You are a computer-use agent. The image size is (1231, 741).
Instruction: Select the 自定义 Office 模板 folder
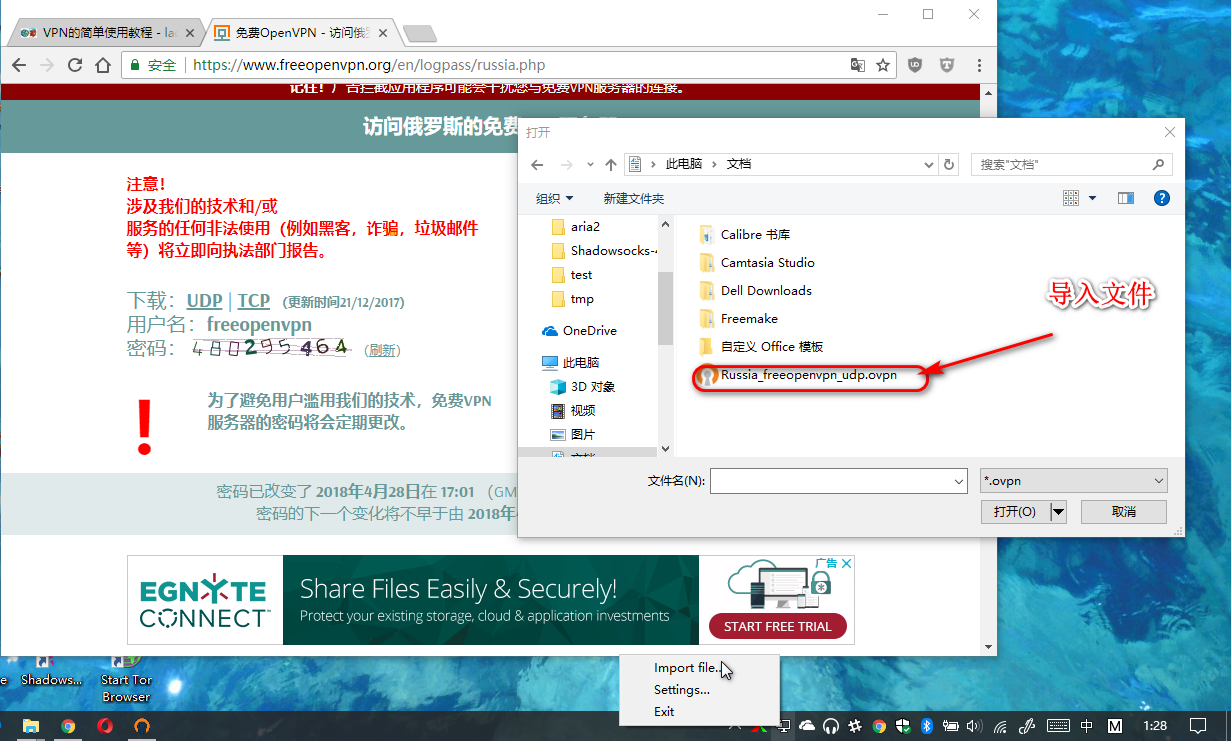pos(761,347)
